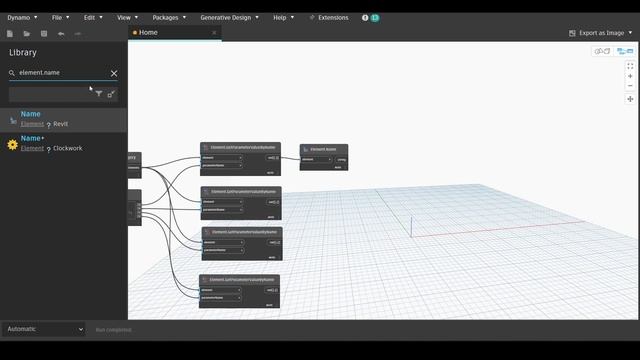Click the orange dot on Home tab
The width and height of the screenshot is (640, 360).
pyautogui.click(x=135, y=33)
